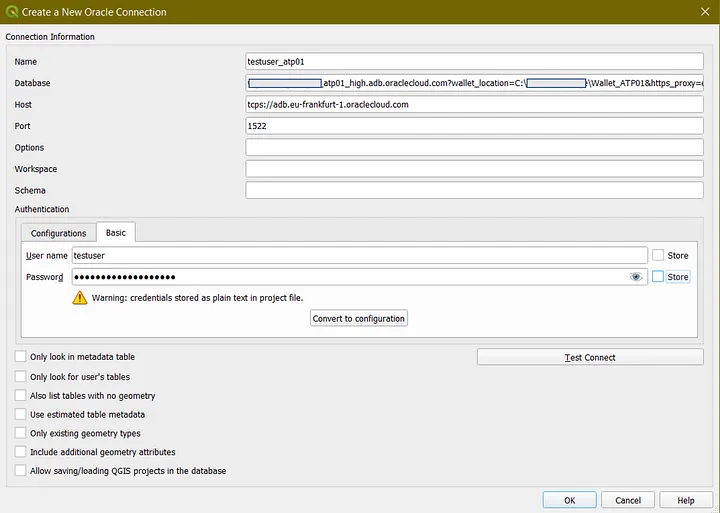Enable Use estimated table metadata

20,414
